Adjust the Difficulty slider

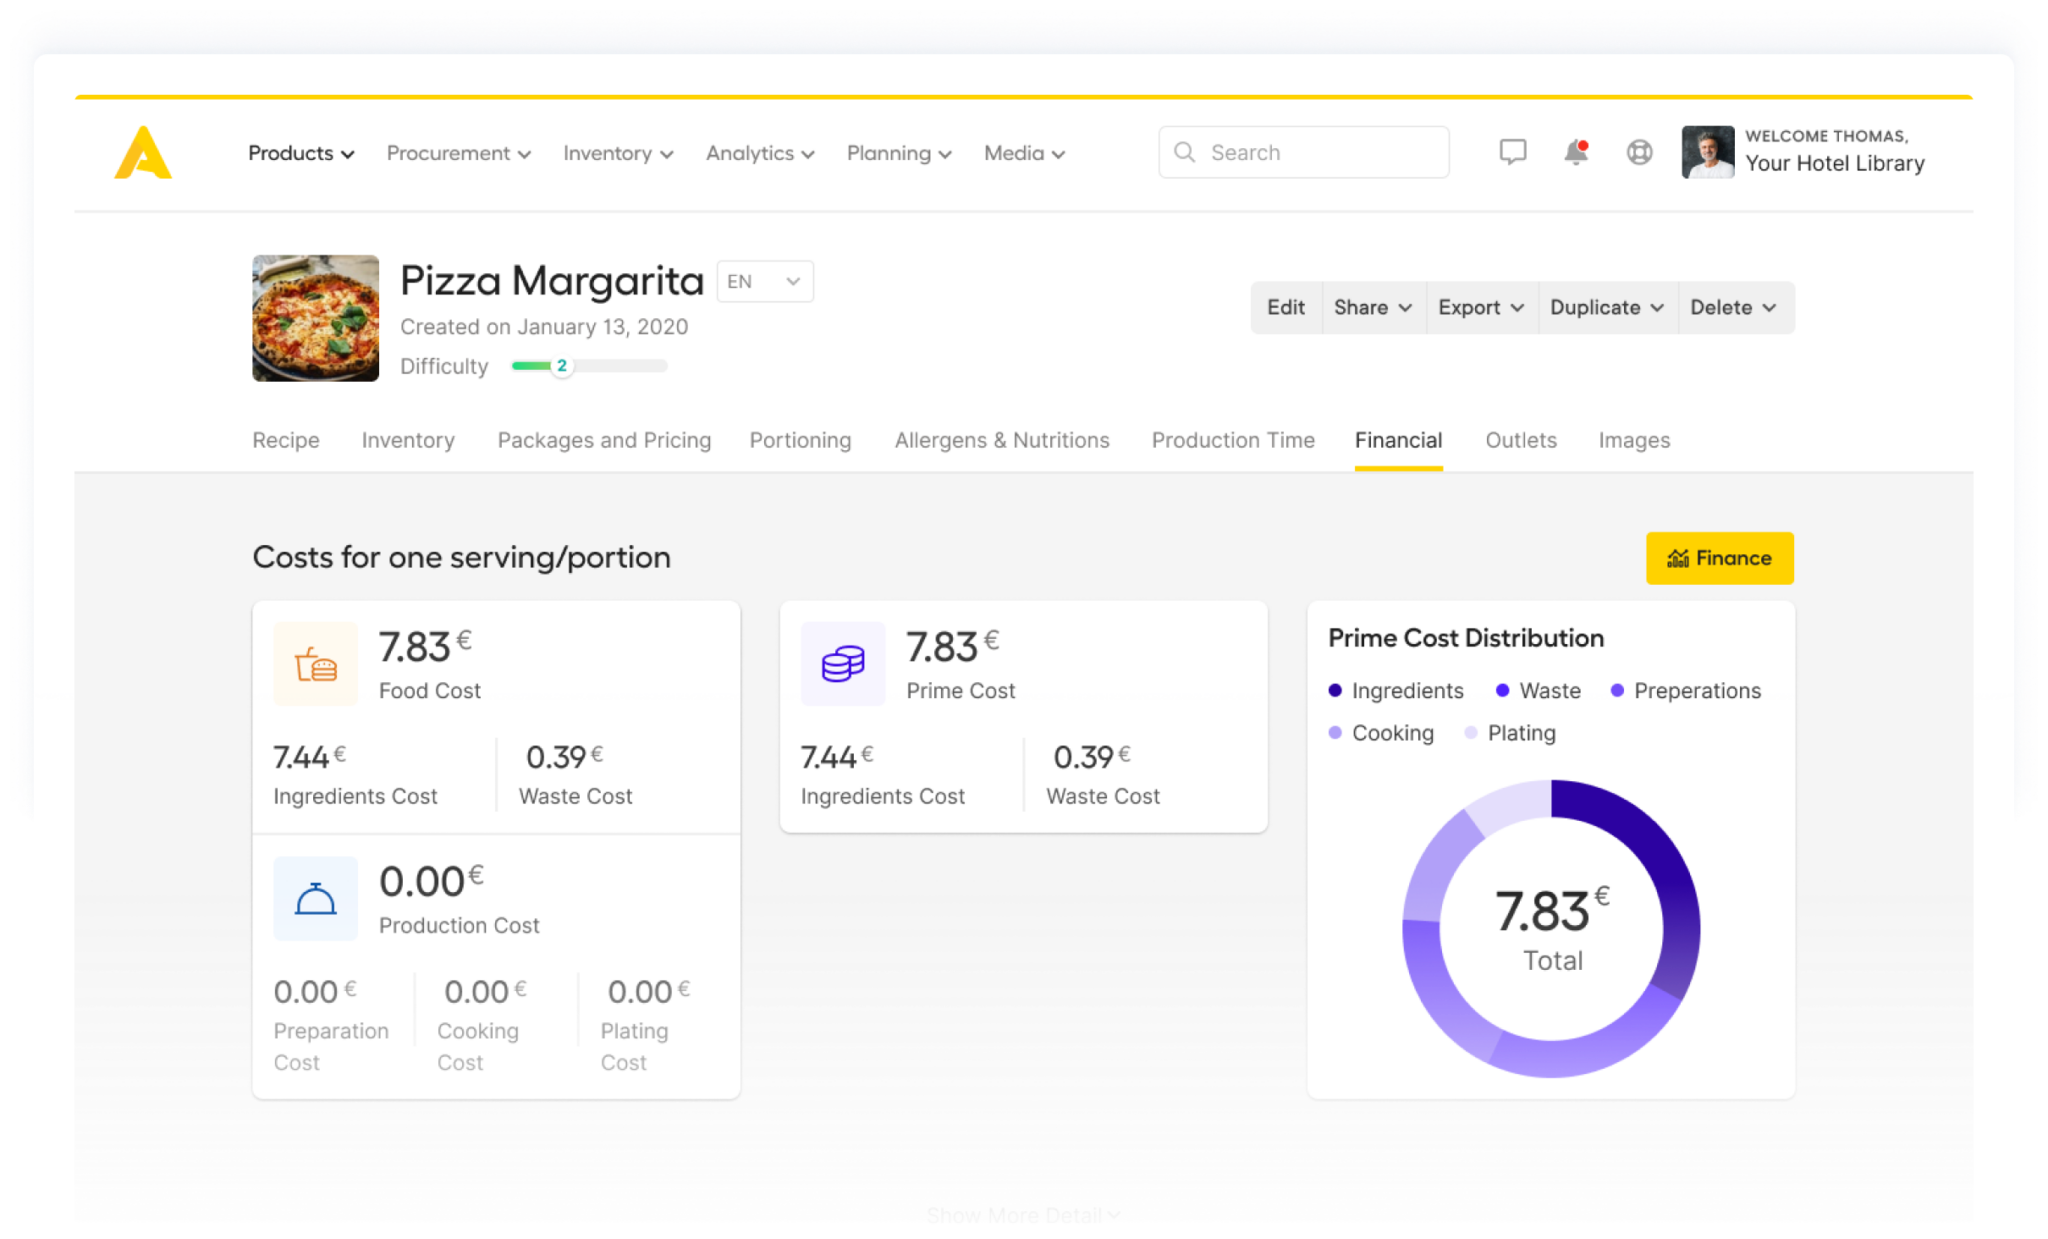click(x=562, y=366)
